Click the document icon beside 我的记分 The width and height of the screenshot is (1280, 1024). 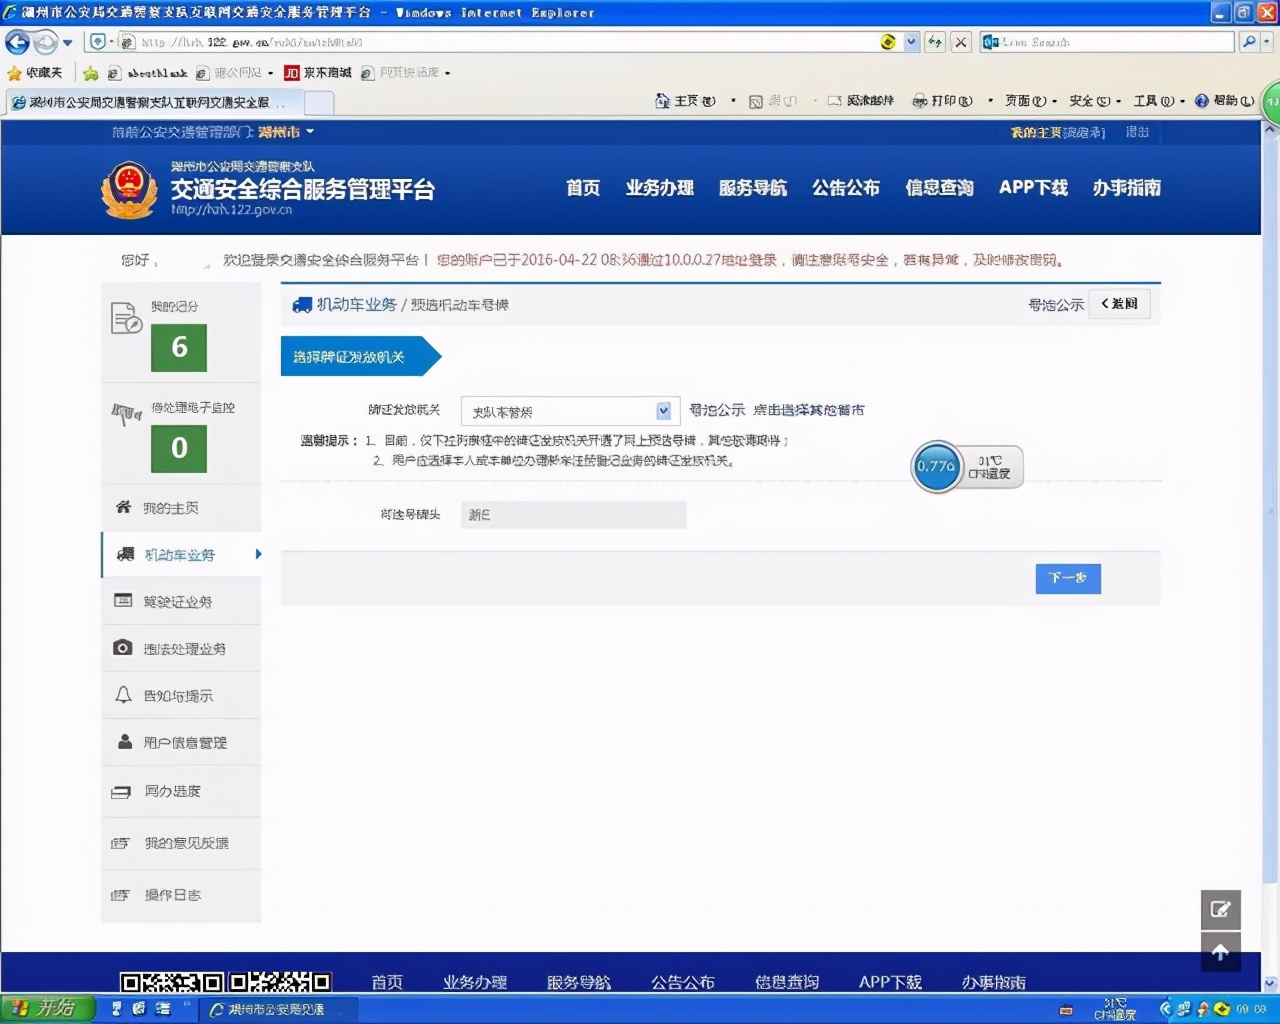pos(126,318)
